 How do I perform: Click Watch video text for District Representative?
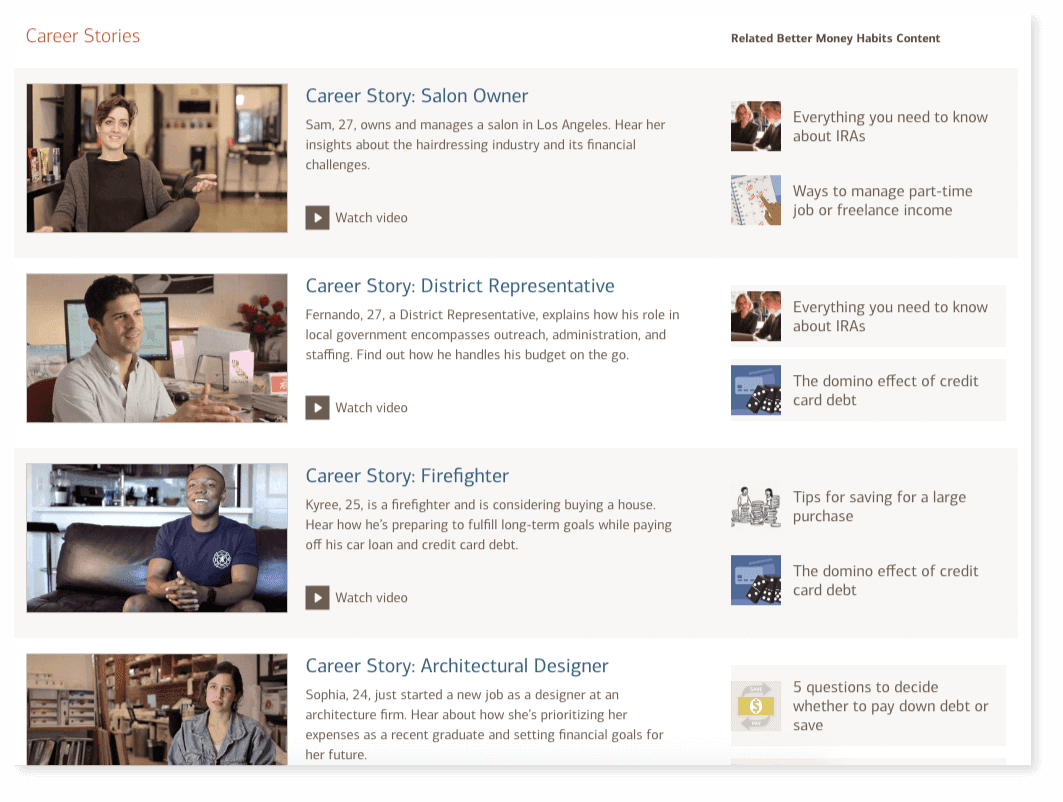click(372, 407)
